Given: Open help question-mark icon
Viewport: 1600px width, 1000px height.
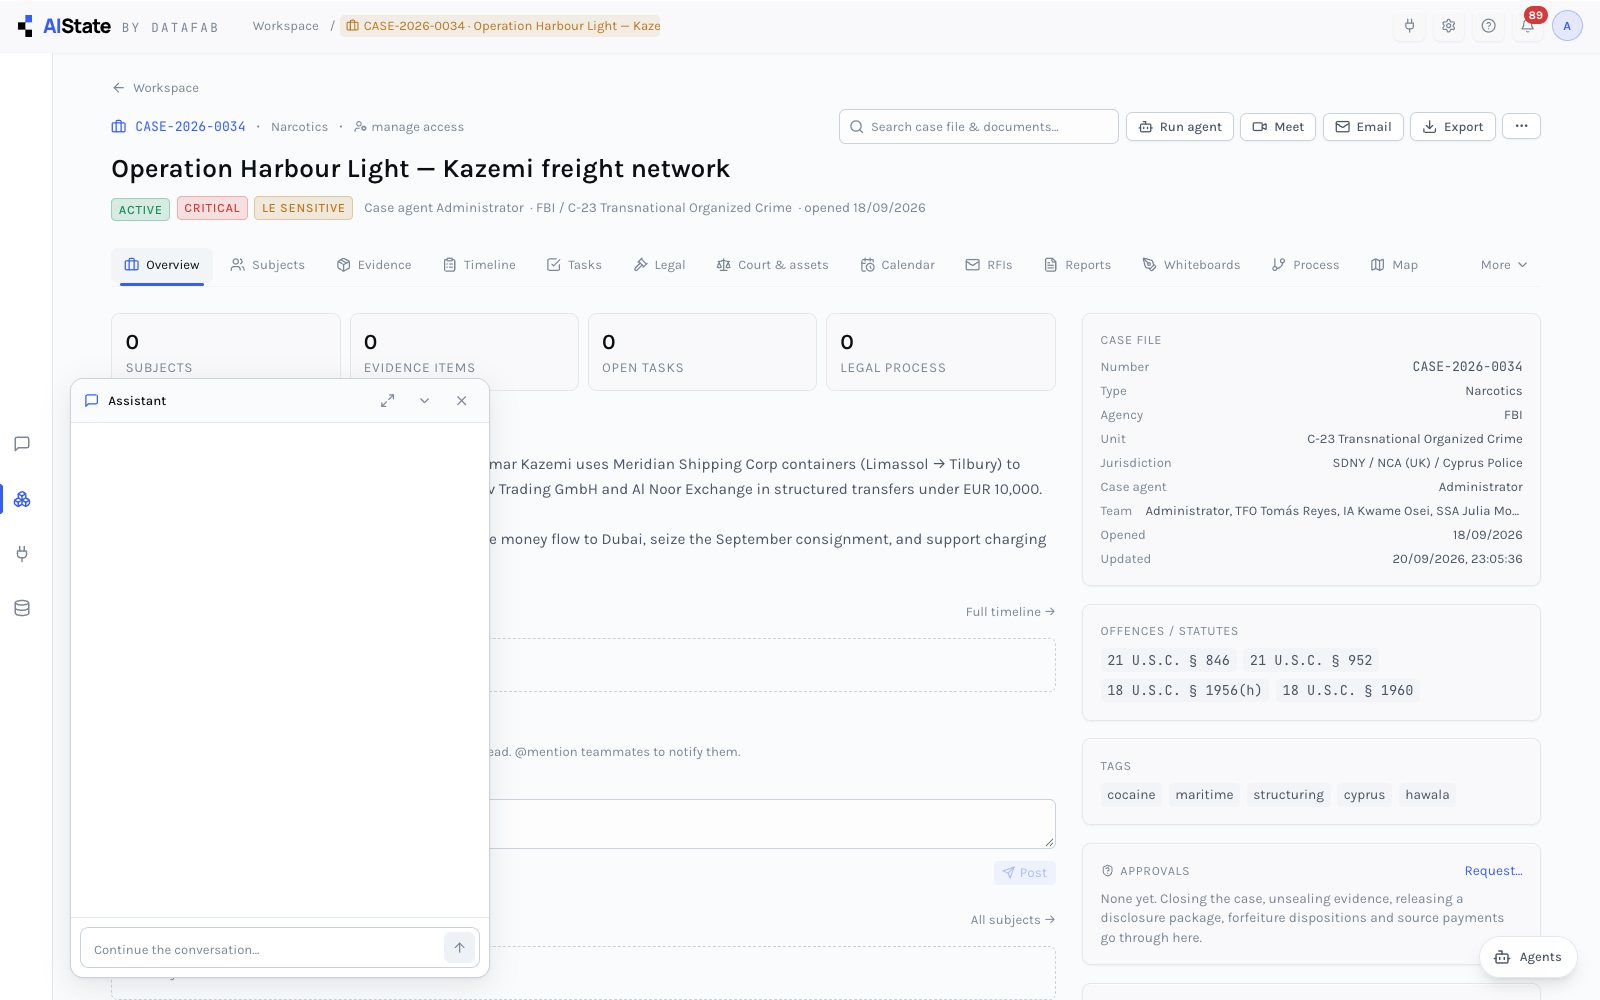Looking at the screenshot, I should (x=1488, y=26).
